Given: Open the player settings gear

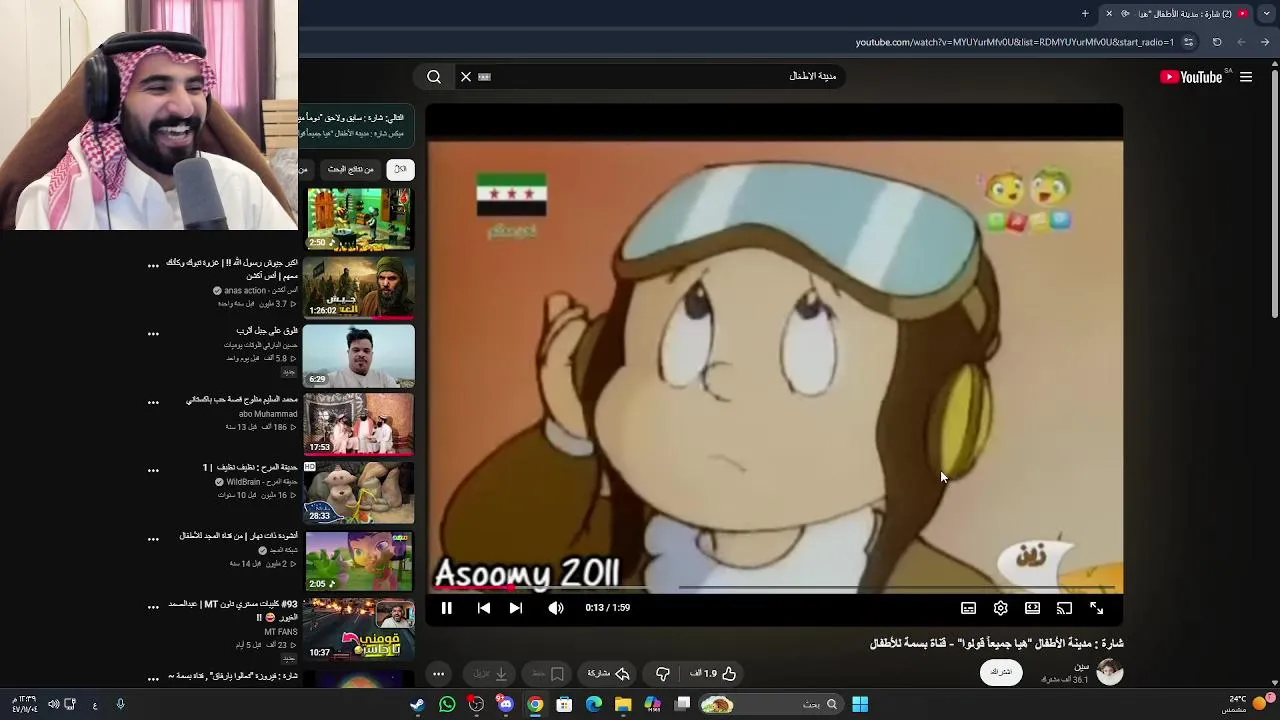Looking at the screenshot, I should pyautogui.click(x=1000, y=608).
